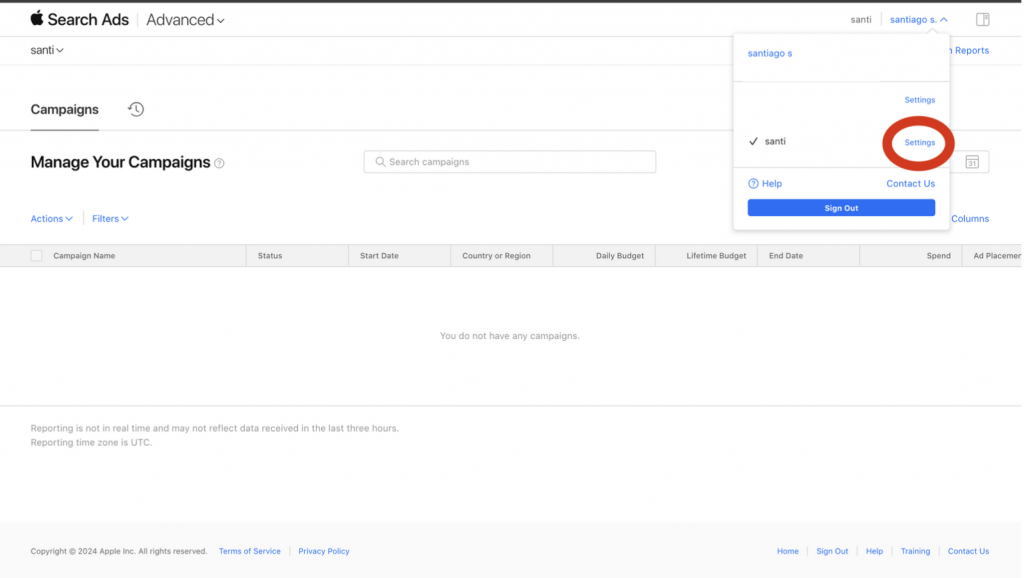Open the campaign history clock icon
Viewport: 1024px width, 578px height.
pyautogui.click(x=136, y=109)
